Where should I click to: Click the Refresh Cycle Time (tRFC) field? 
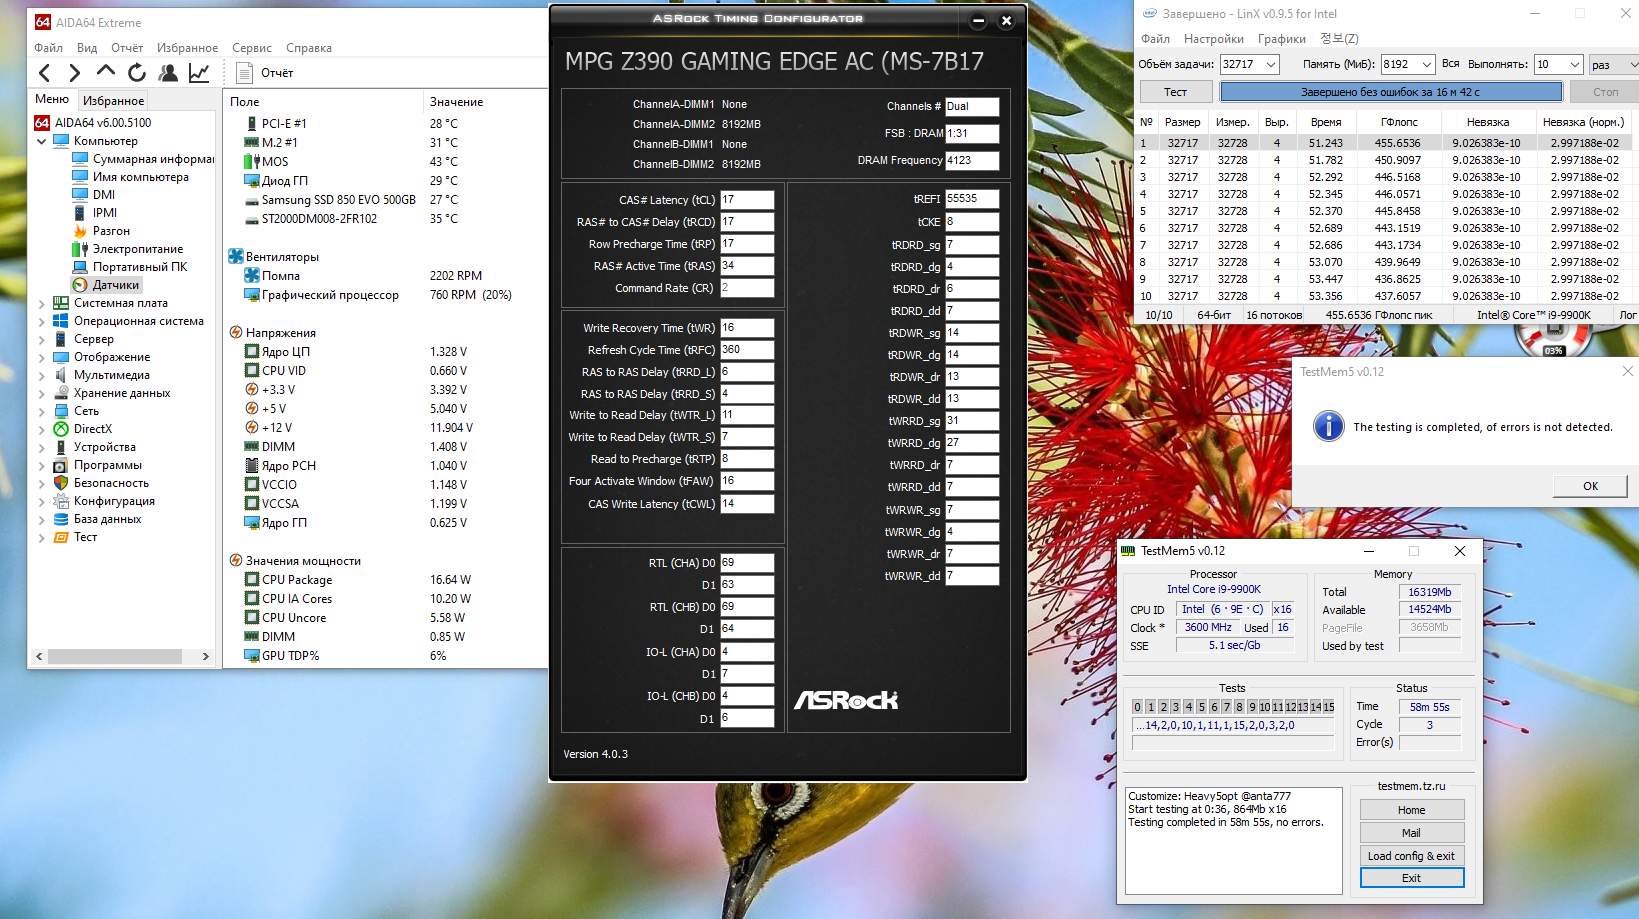[x=747, y=350]
